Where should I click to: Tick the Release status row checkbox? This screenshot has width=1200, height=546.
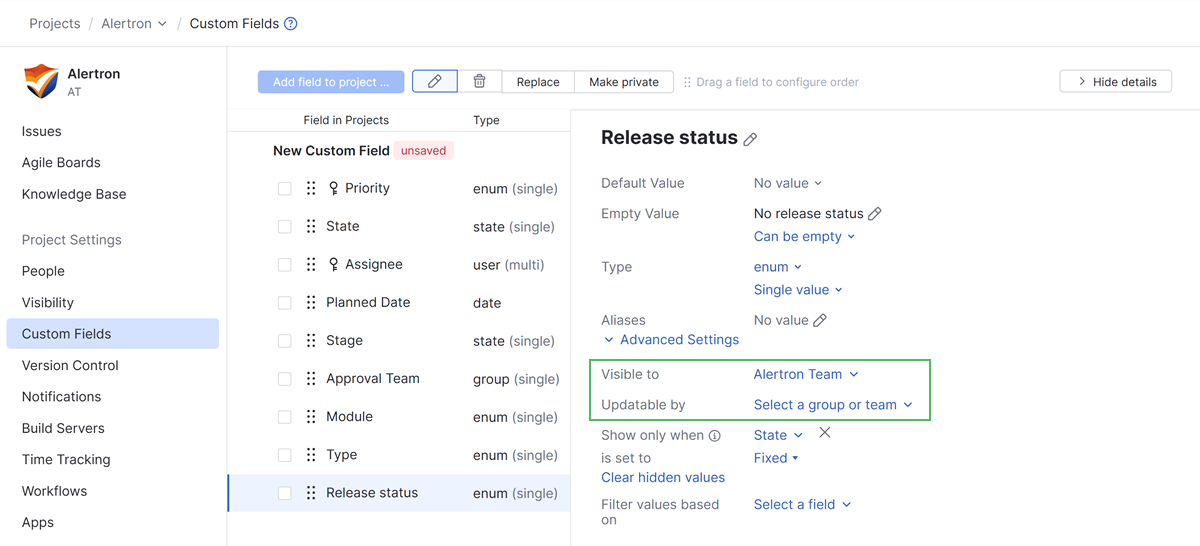(285, 493)
